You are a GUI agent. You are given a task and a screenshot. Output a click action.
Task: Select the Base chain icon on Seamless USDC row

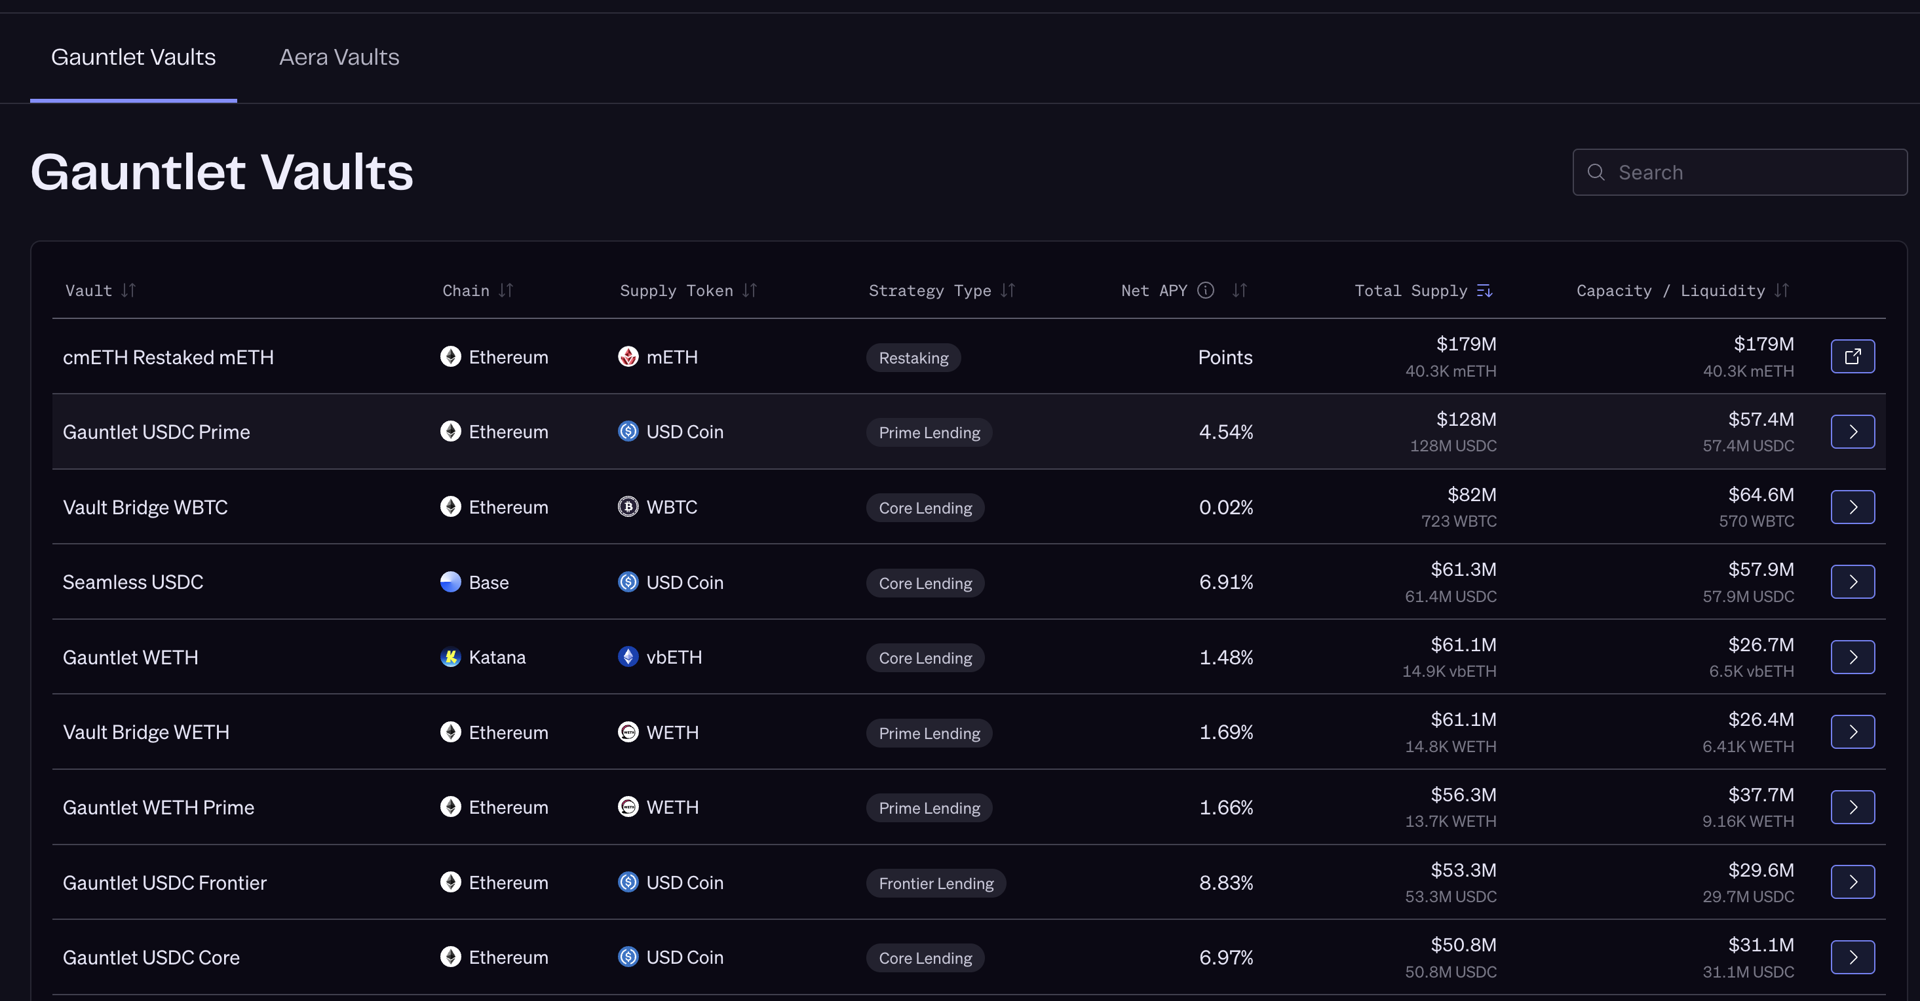[450, 581]
